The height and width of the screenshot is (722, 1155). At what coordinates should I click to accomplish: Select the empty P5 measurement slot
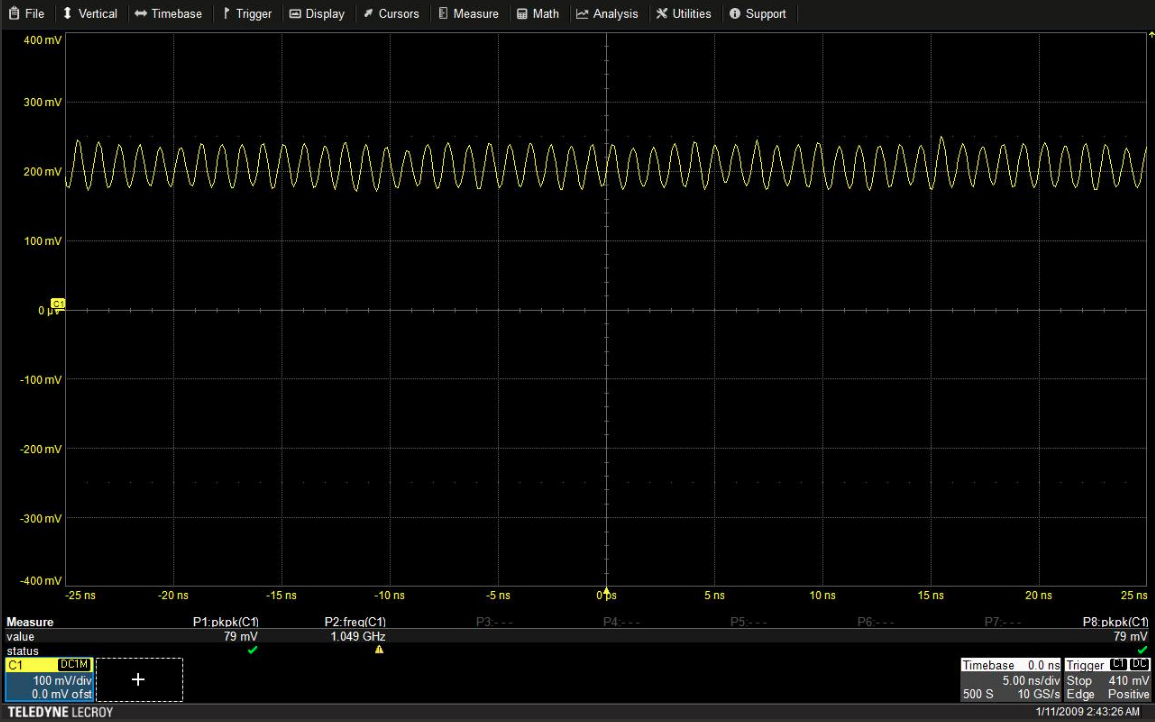click(x=748, y=622)
